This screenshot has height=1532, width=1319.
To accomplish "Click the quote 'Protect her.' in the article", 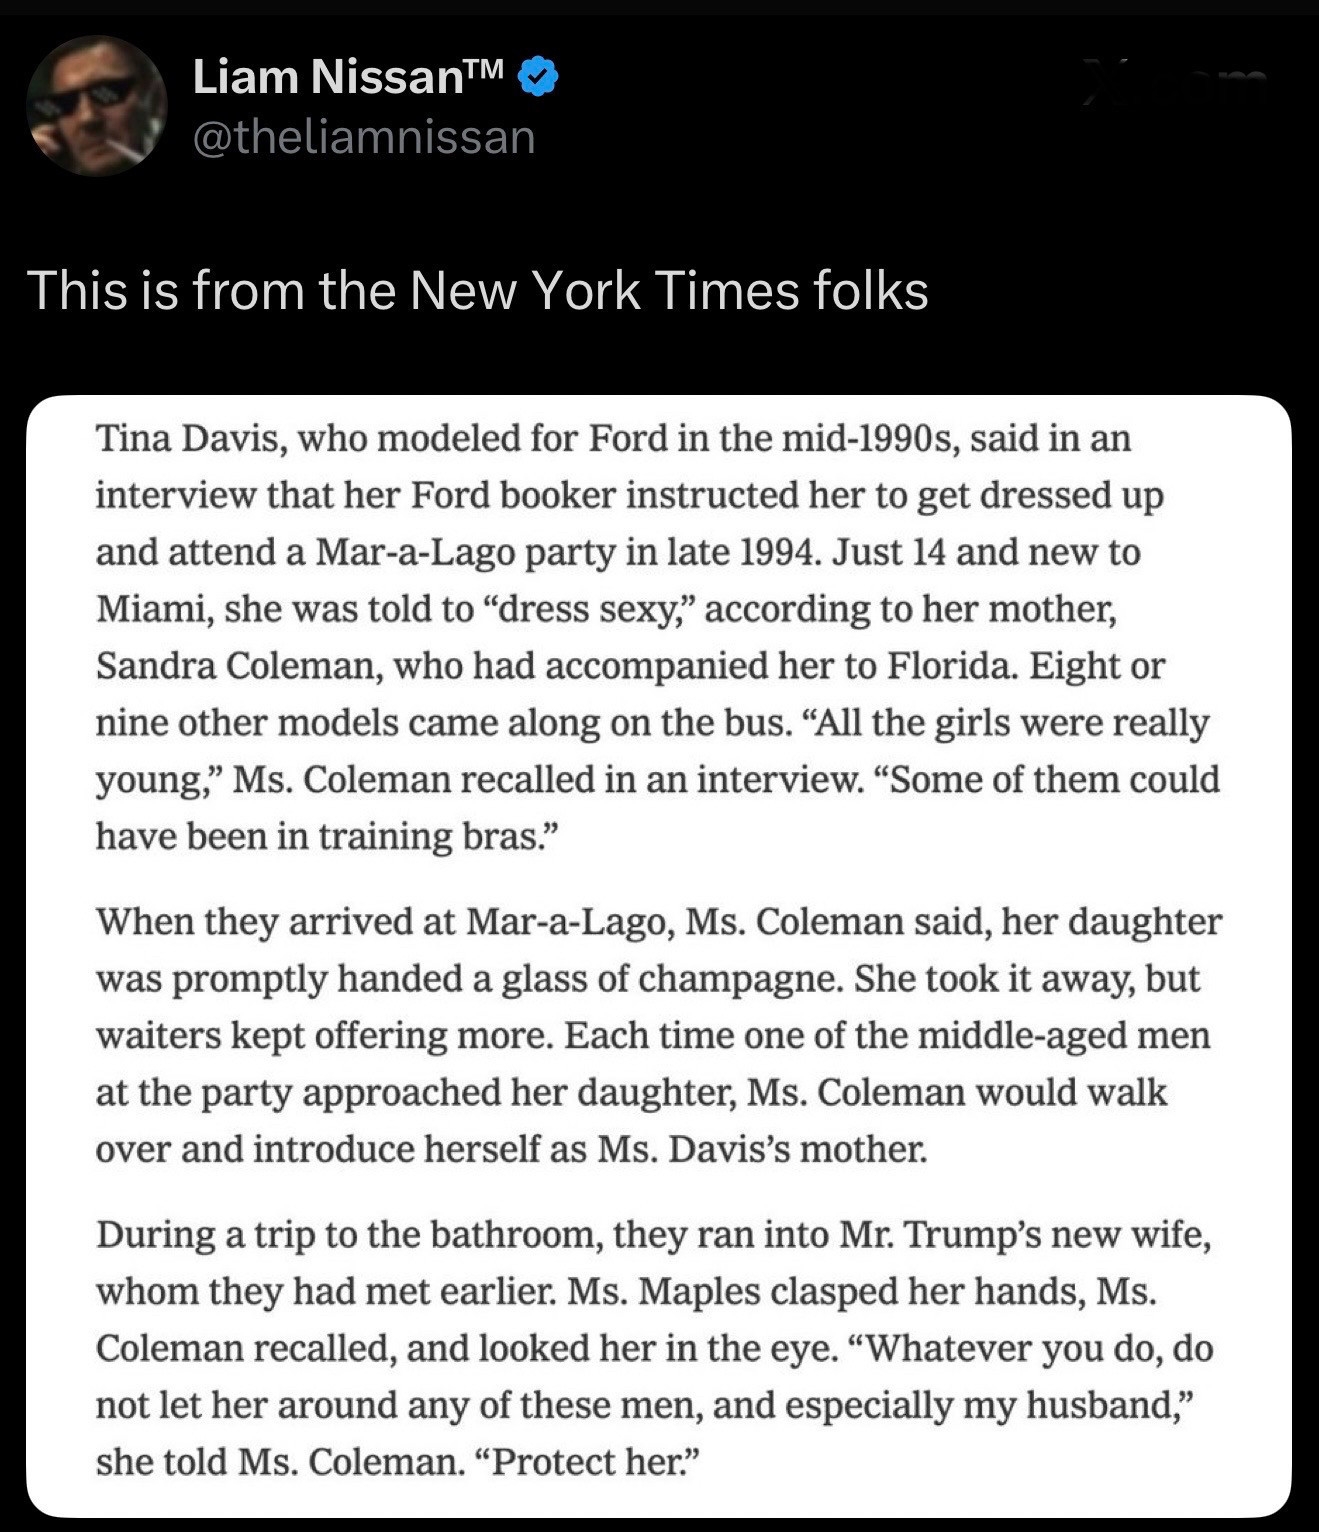I will click(x=582, y=1462).
